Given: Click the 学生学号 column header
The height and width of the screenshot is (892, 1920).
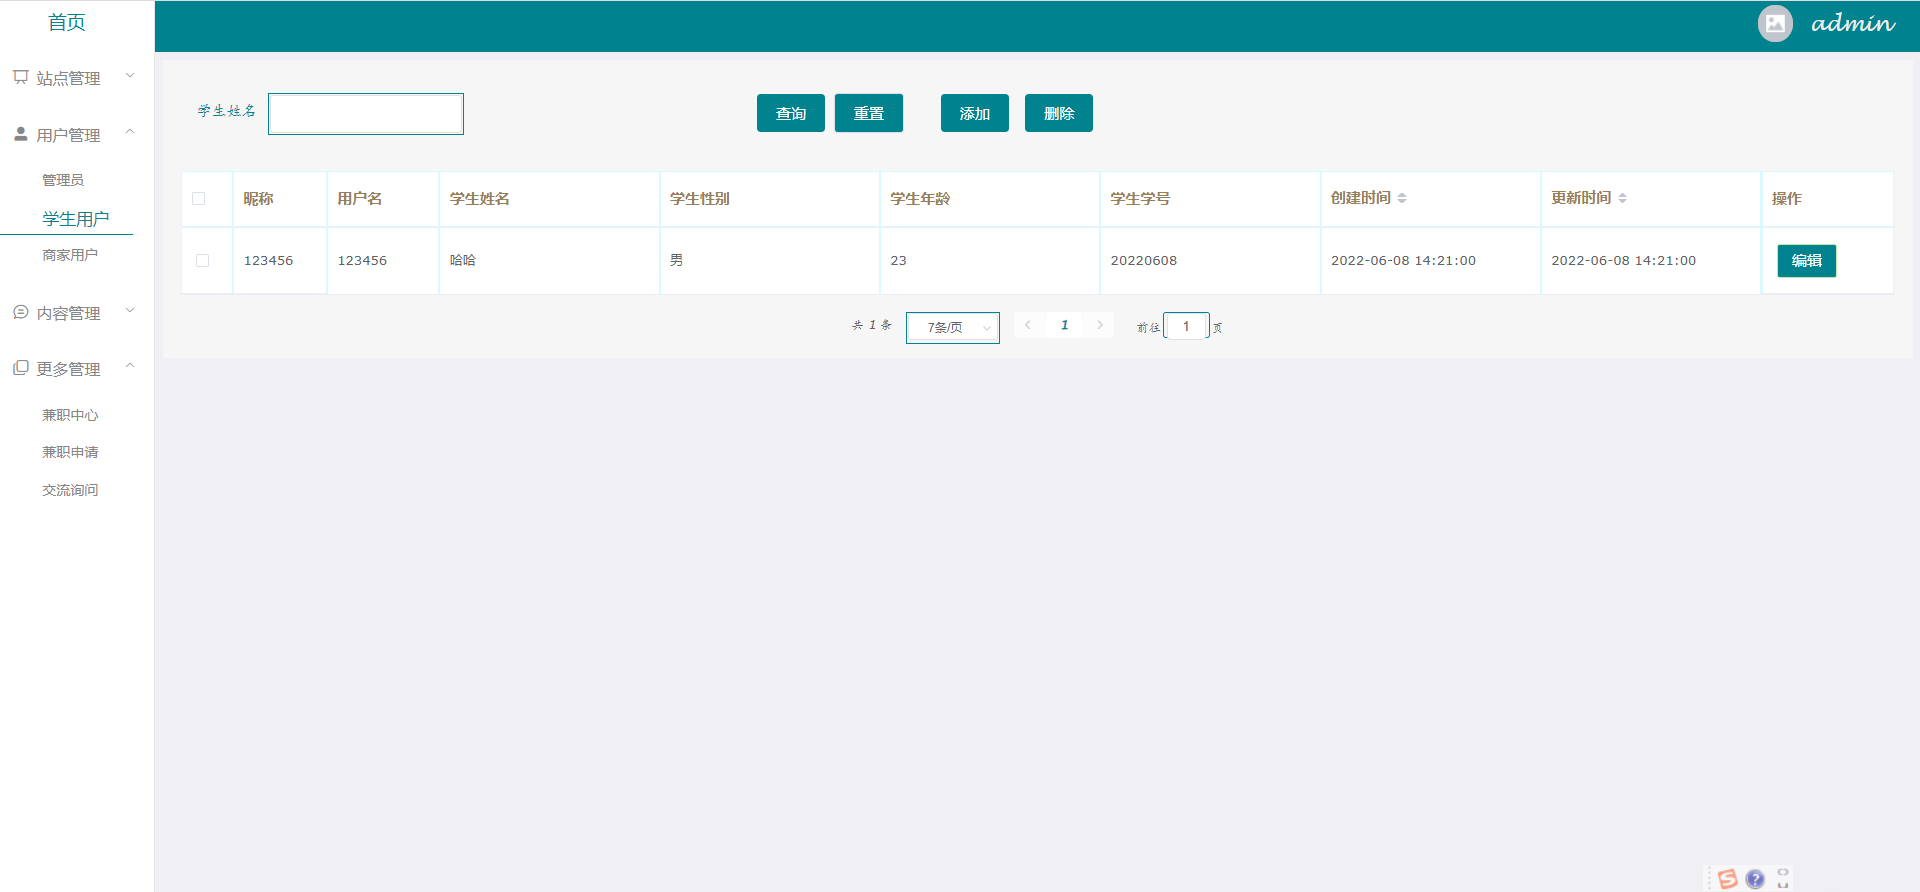Looking at the screenshot, I should (x=1140, y=199).
